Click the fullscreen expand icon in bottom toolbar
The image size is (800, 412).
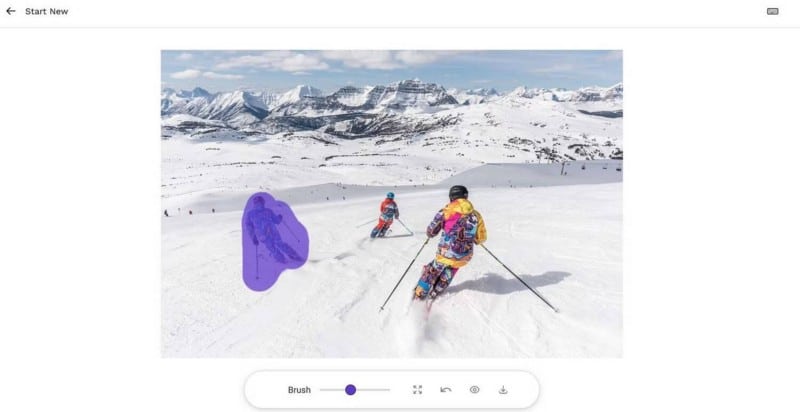point(417,390)
